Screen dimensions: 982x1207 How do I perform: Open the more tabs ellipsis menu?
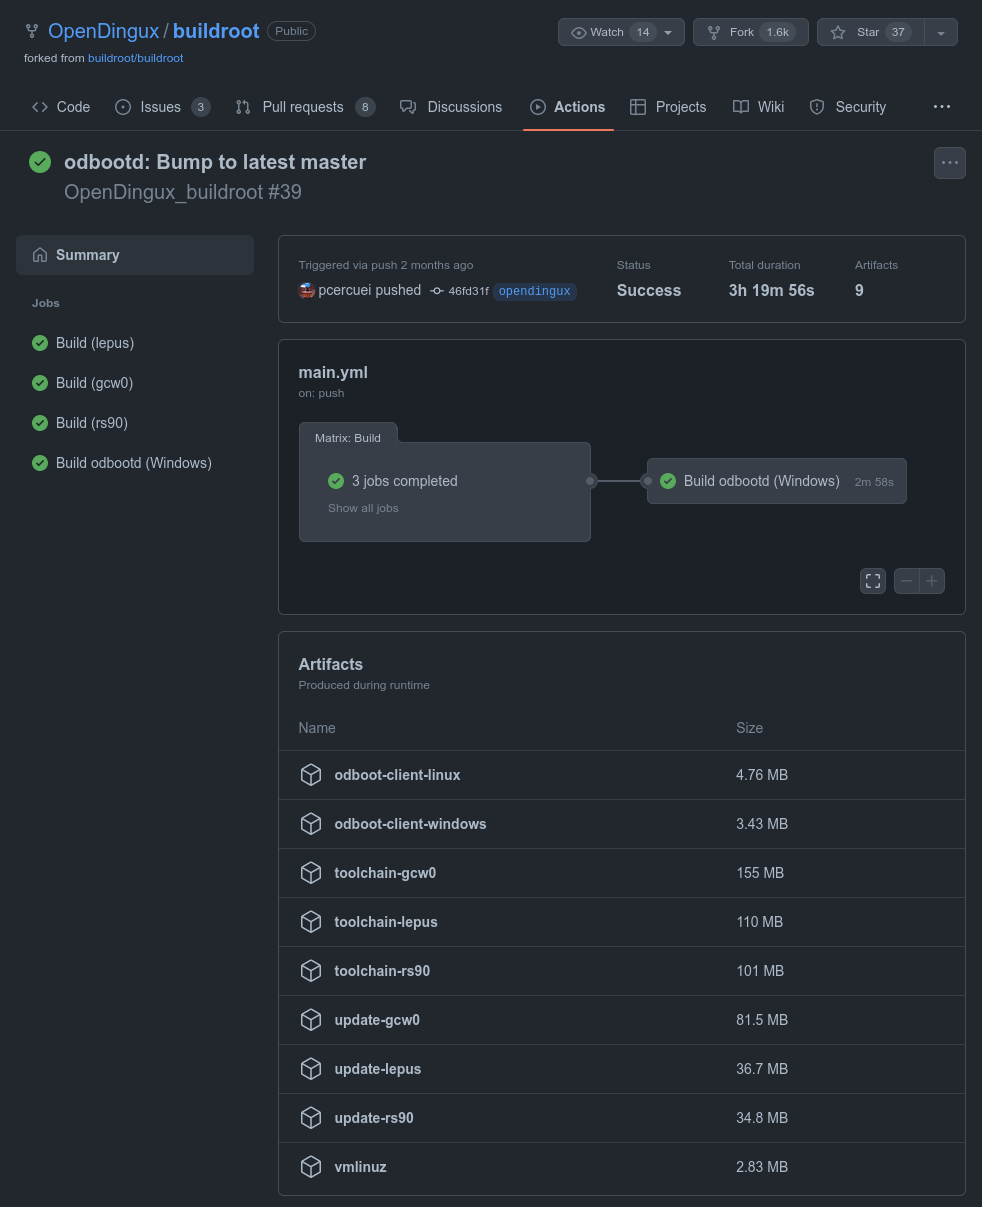pos(942,107)
